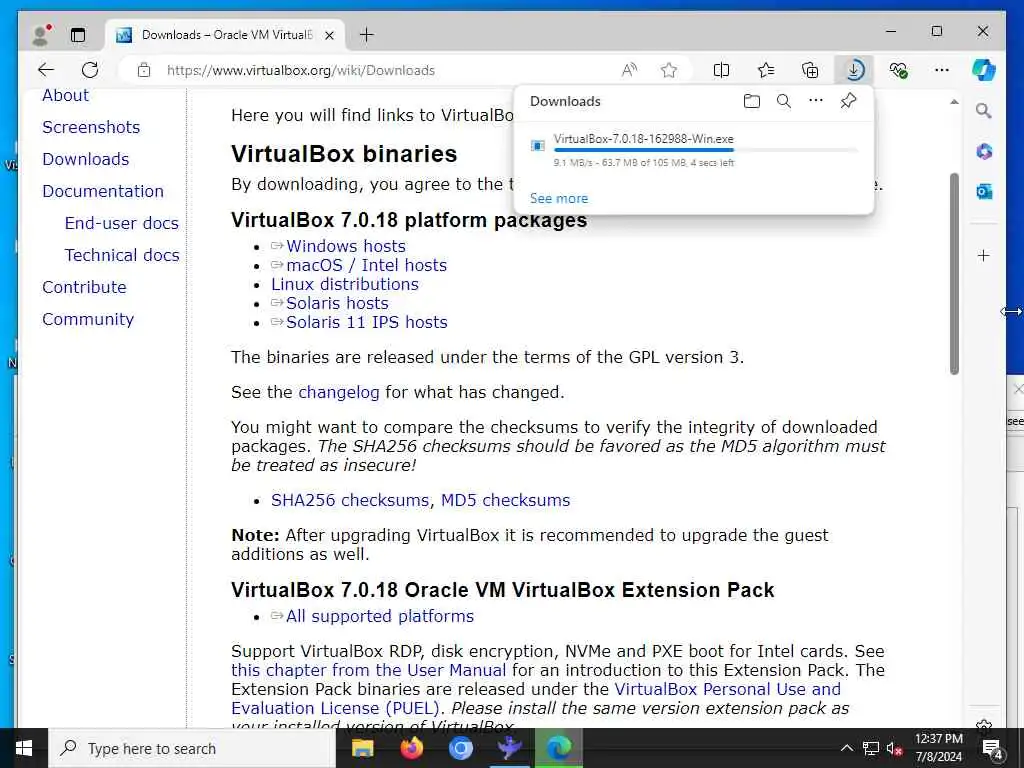The image size is (1024, 768).
Task: Open Outlook in the sidebar
Action: 984,191
